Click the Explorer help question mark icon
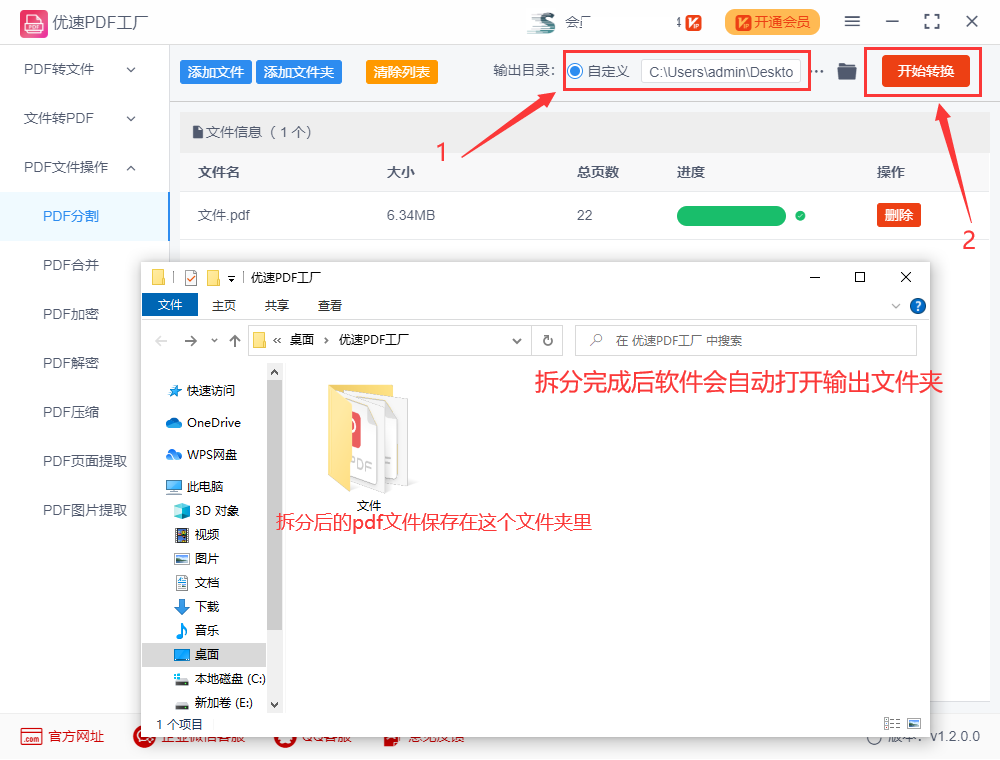Image resolution: width=1000 pixels, height=760 pixels. click(x=917, y=306)
